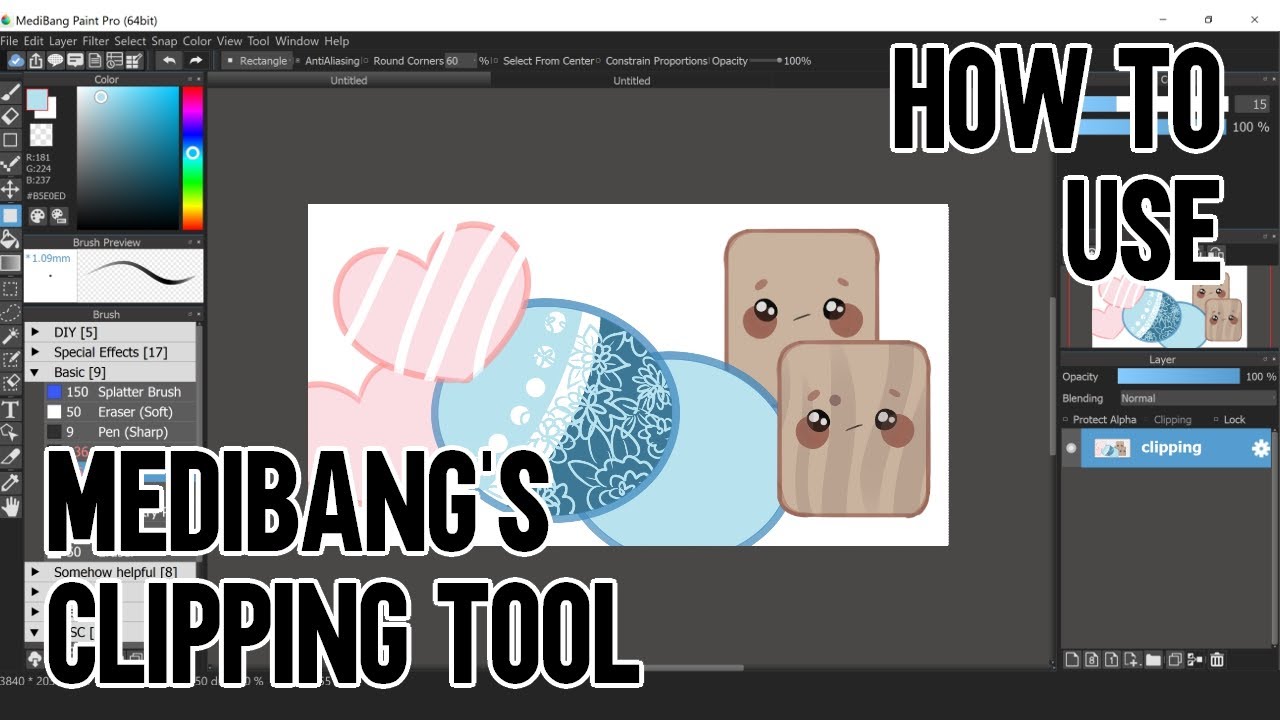Activate the Move tool

point(10,189)
